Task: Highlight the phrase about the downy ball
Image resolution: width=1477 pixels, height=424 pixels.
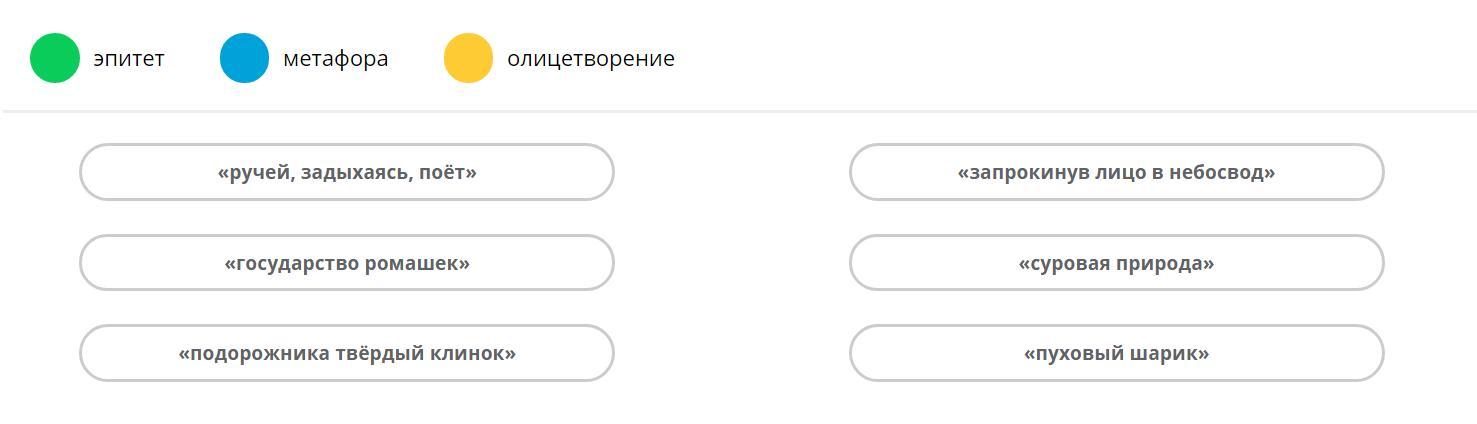Action: click(x=1116, y=353)
